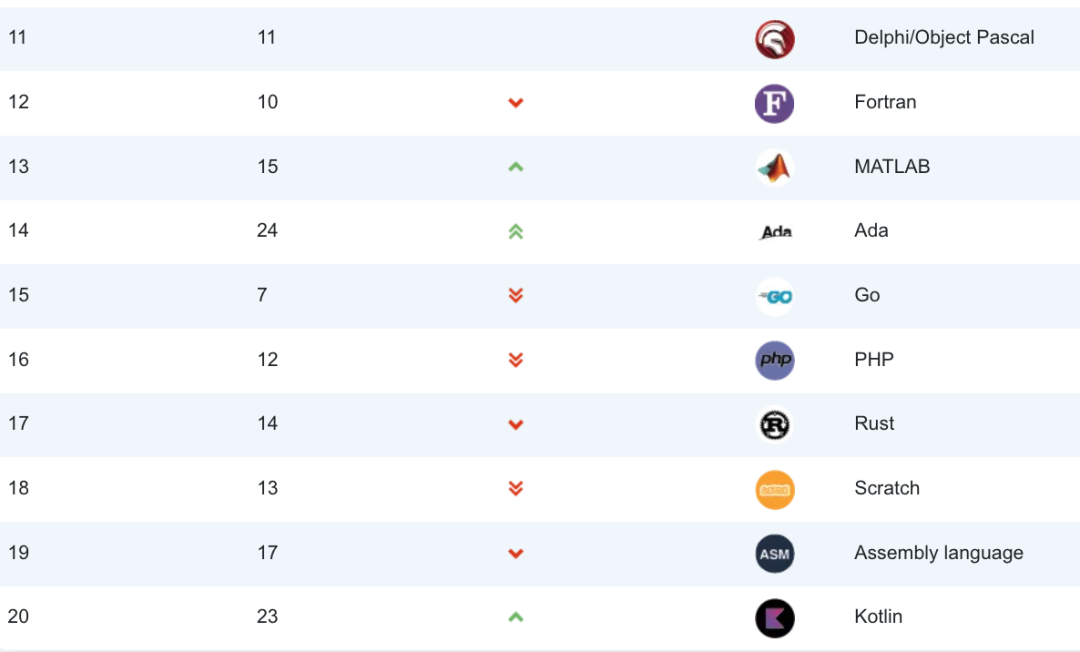Click the red down arrow for Fortran
Image resolution: width=1080 pixels, height=652 pixels.
click(516, 103)
